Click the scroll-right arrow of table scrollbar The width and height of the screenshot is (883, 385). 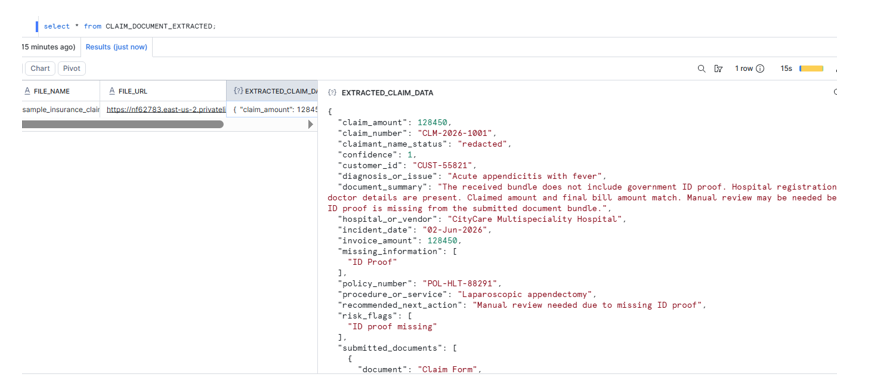point(310,124)
